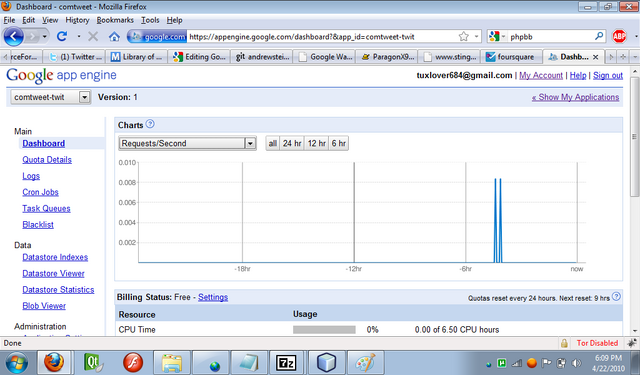Screen dimensions: 640x375
Task: Close the Dashboard tab with its X
Action: [596, 57]
